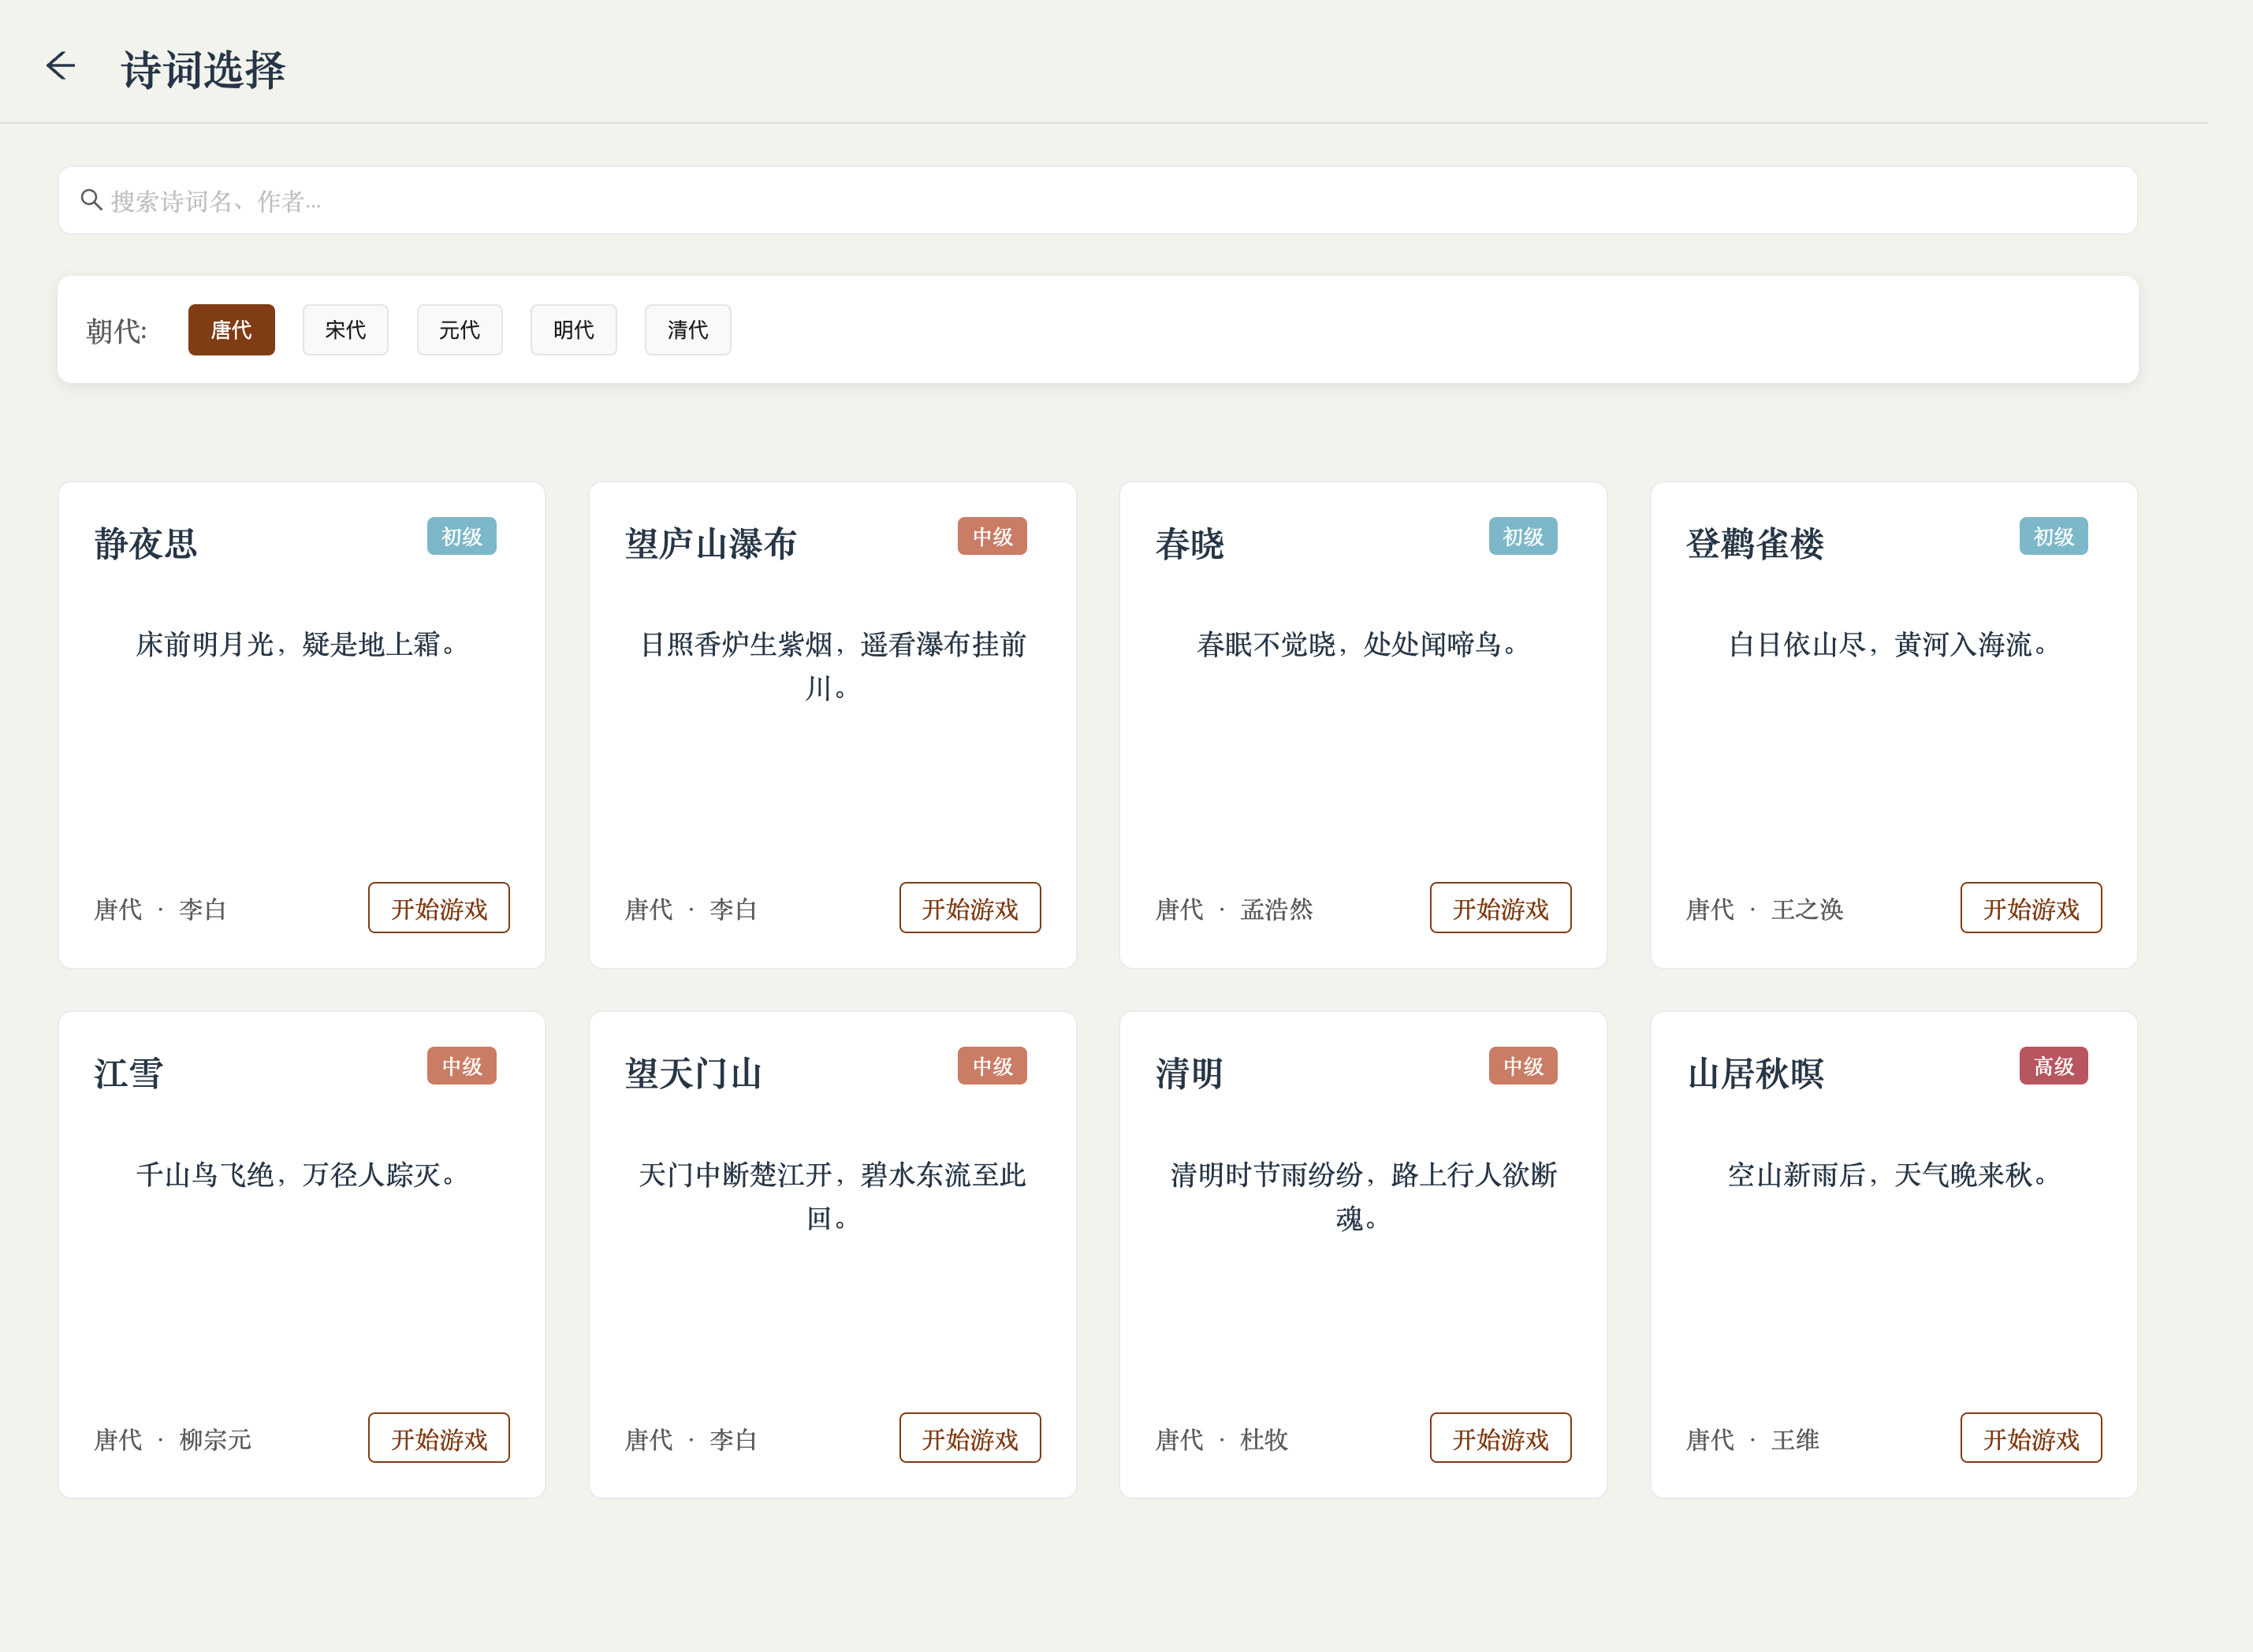Start game for 山居秋暝
Screen dimensions: 2253x1652
pos(2030,1437)
